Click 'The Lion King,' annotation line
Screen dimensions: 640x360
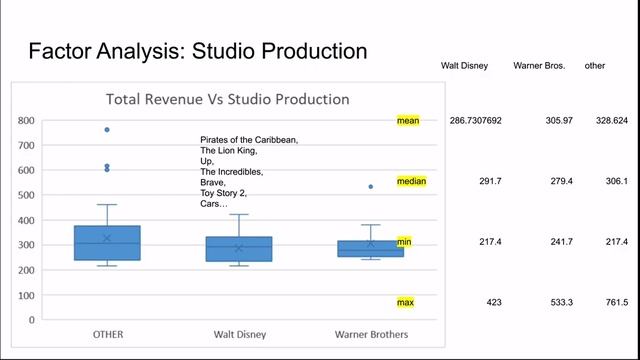[229, 150]
